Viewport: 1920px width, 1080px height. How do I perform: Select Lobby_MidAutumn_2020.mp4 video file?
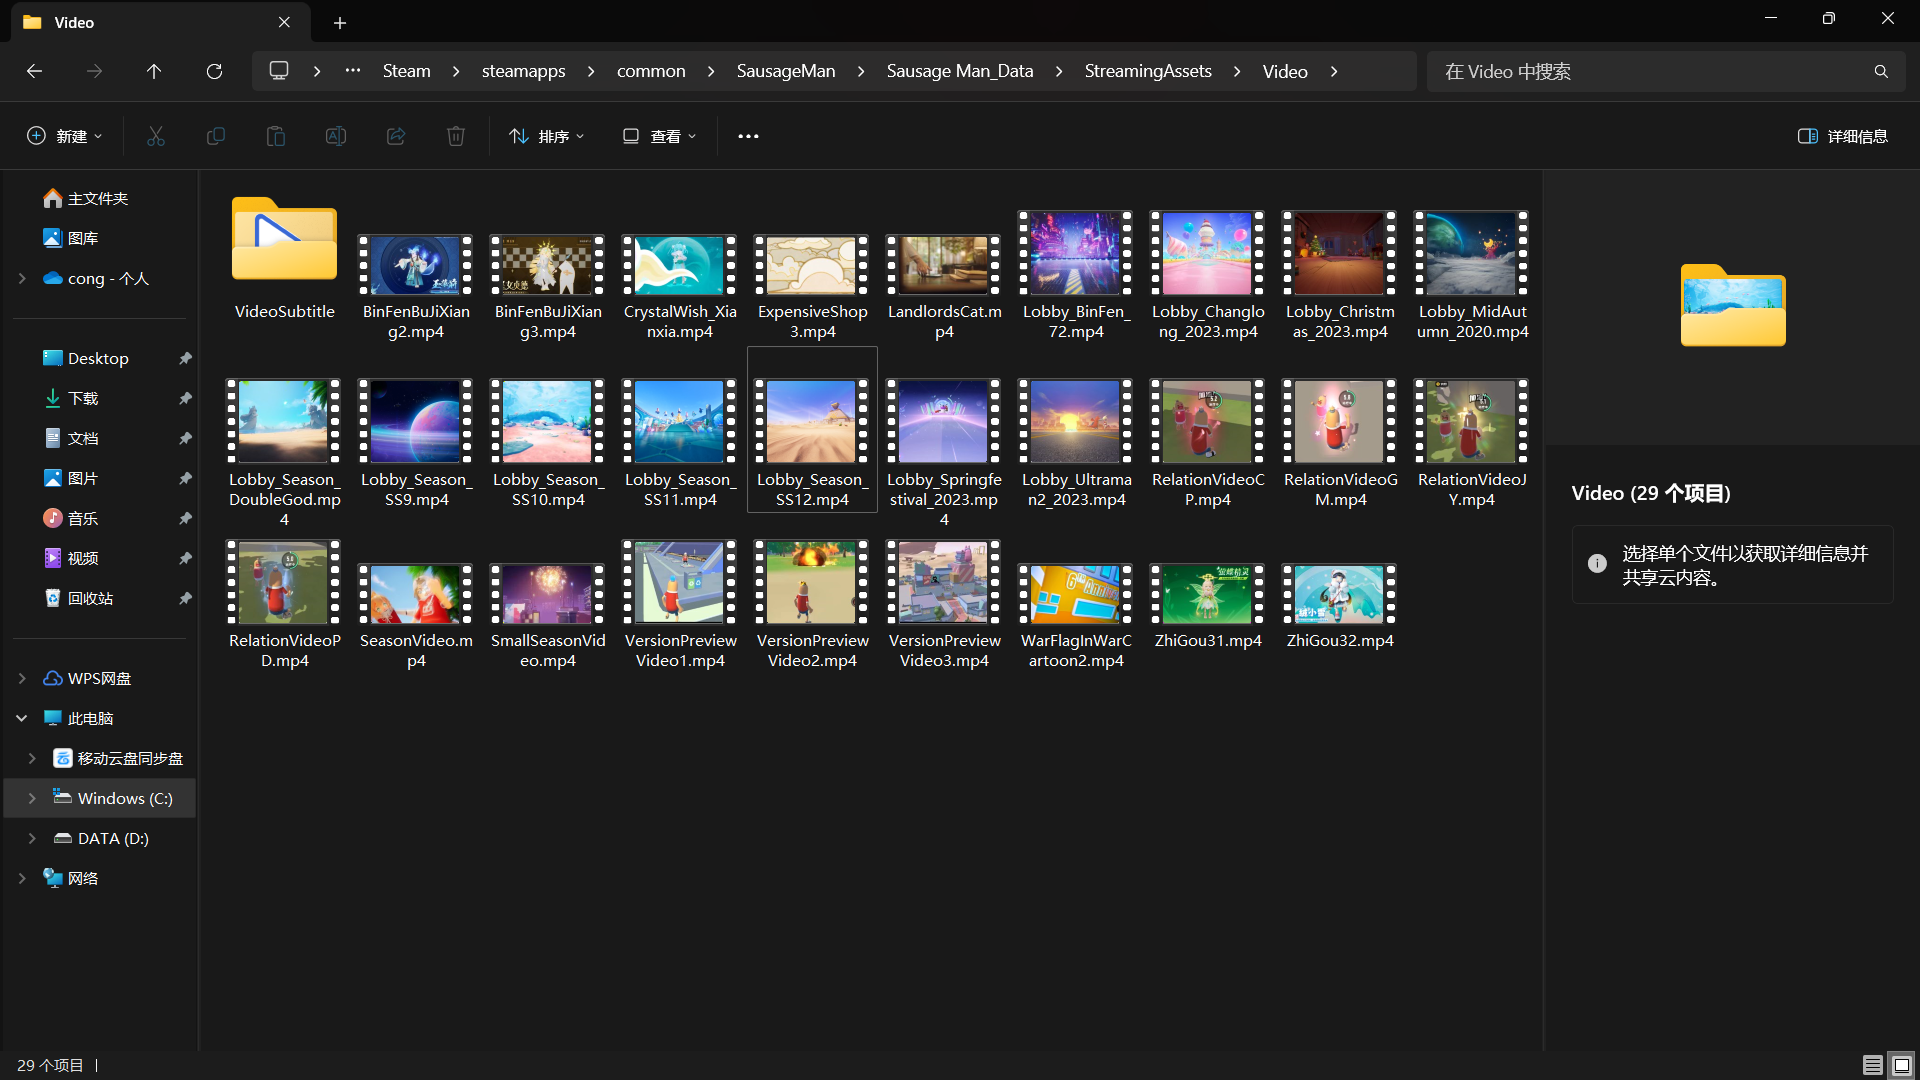click(x=1472, y=274)
